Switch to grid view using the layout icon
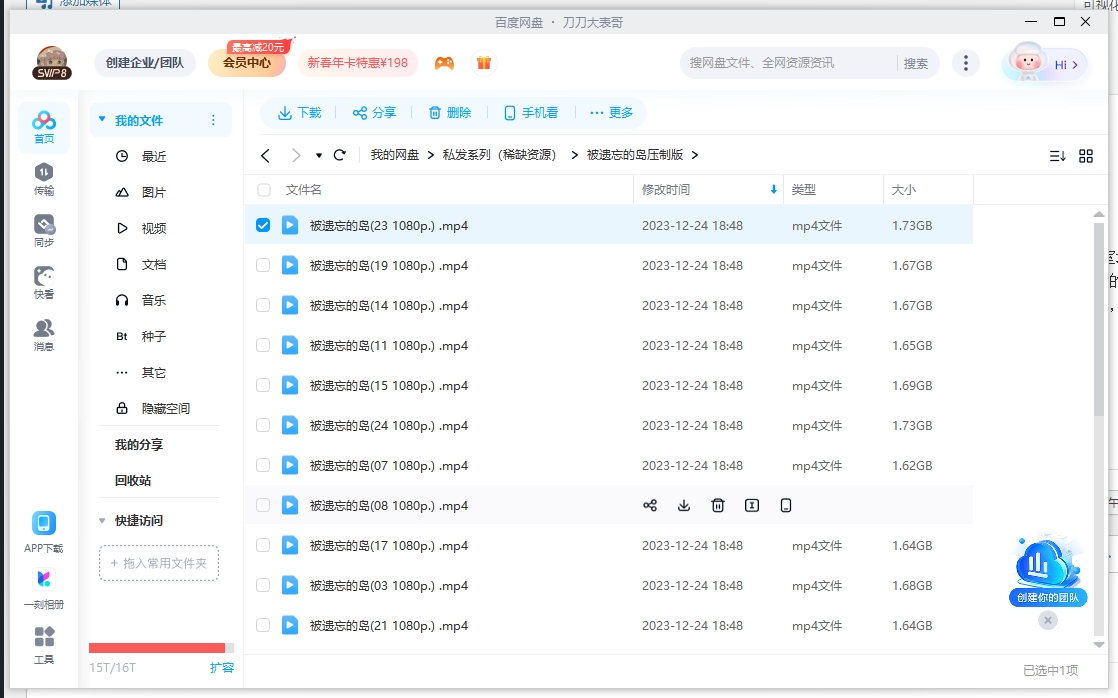 (x=1087, y=155)
